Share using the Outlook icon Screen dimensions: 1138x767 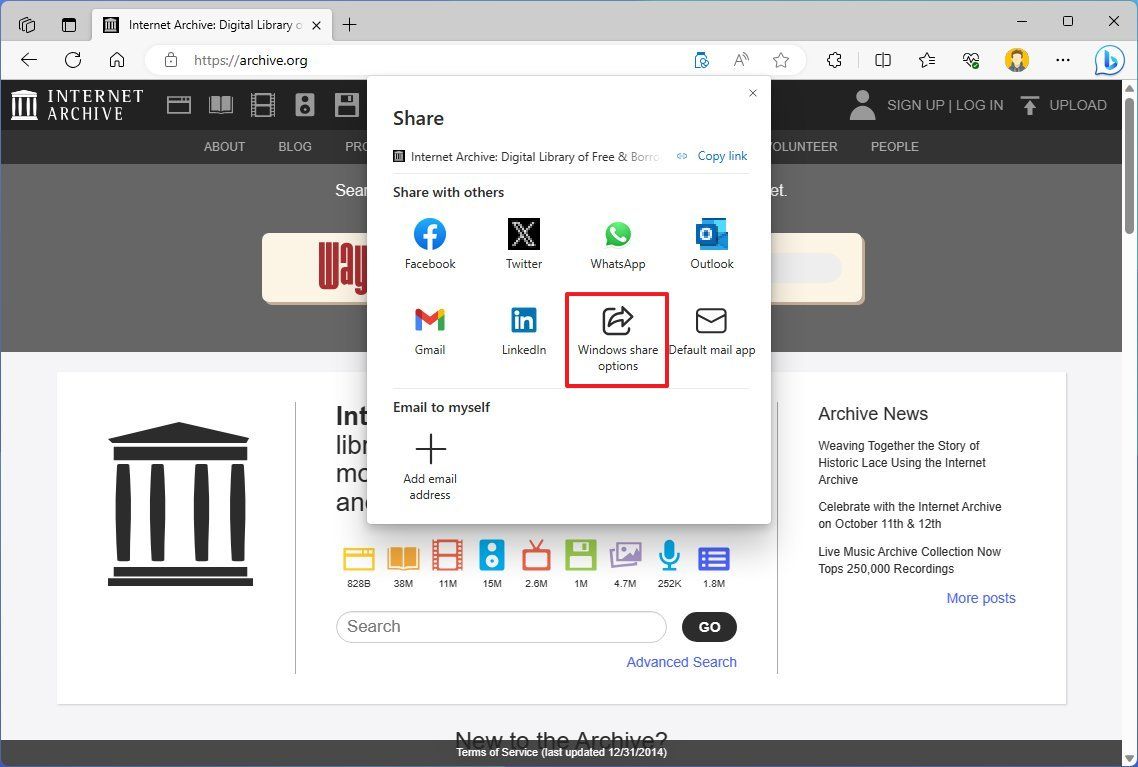pyautogui.click(x=711, y=234)
